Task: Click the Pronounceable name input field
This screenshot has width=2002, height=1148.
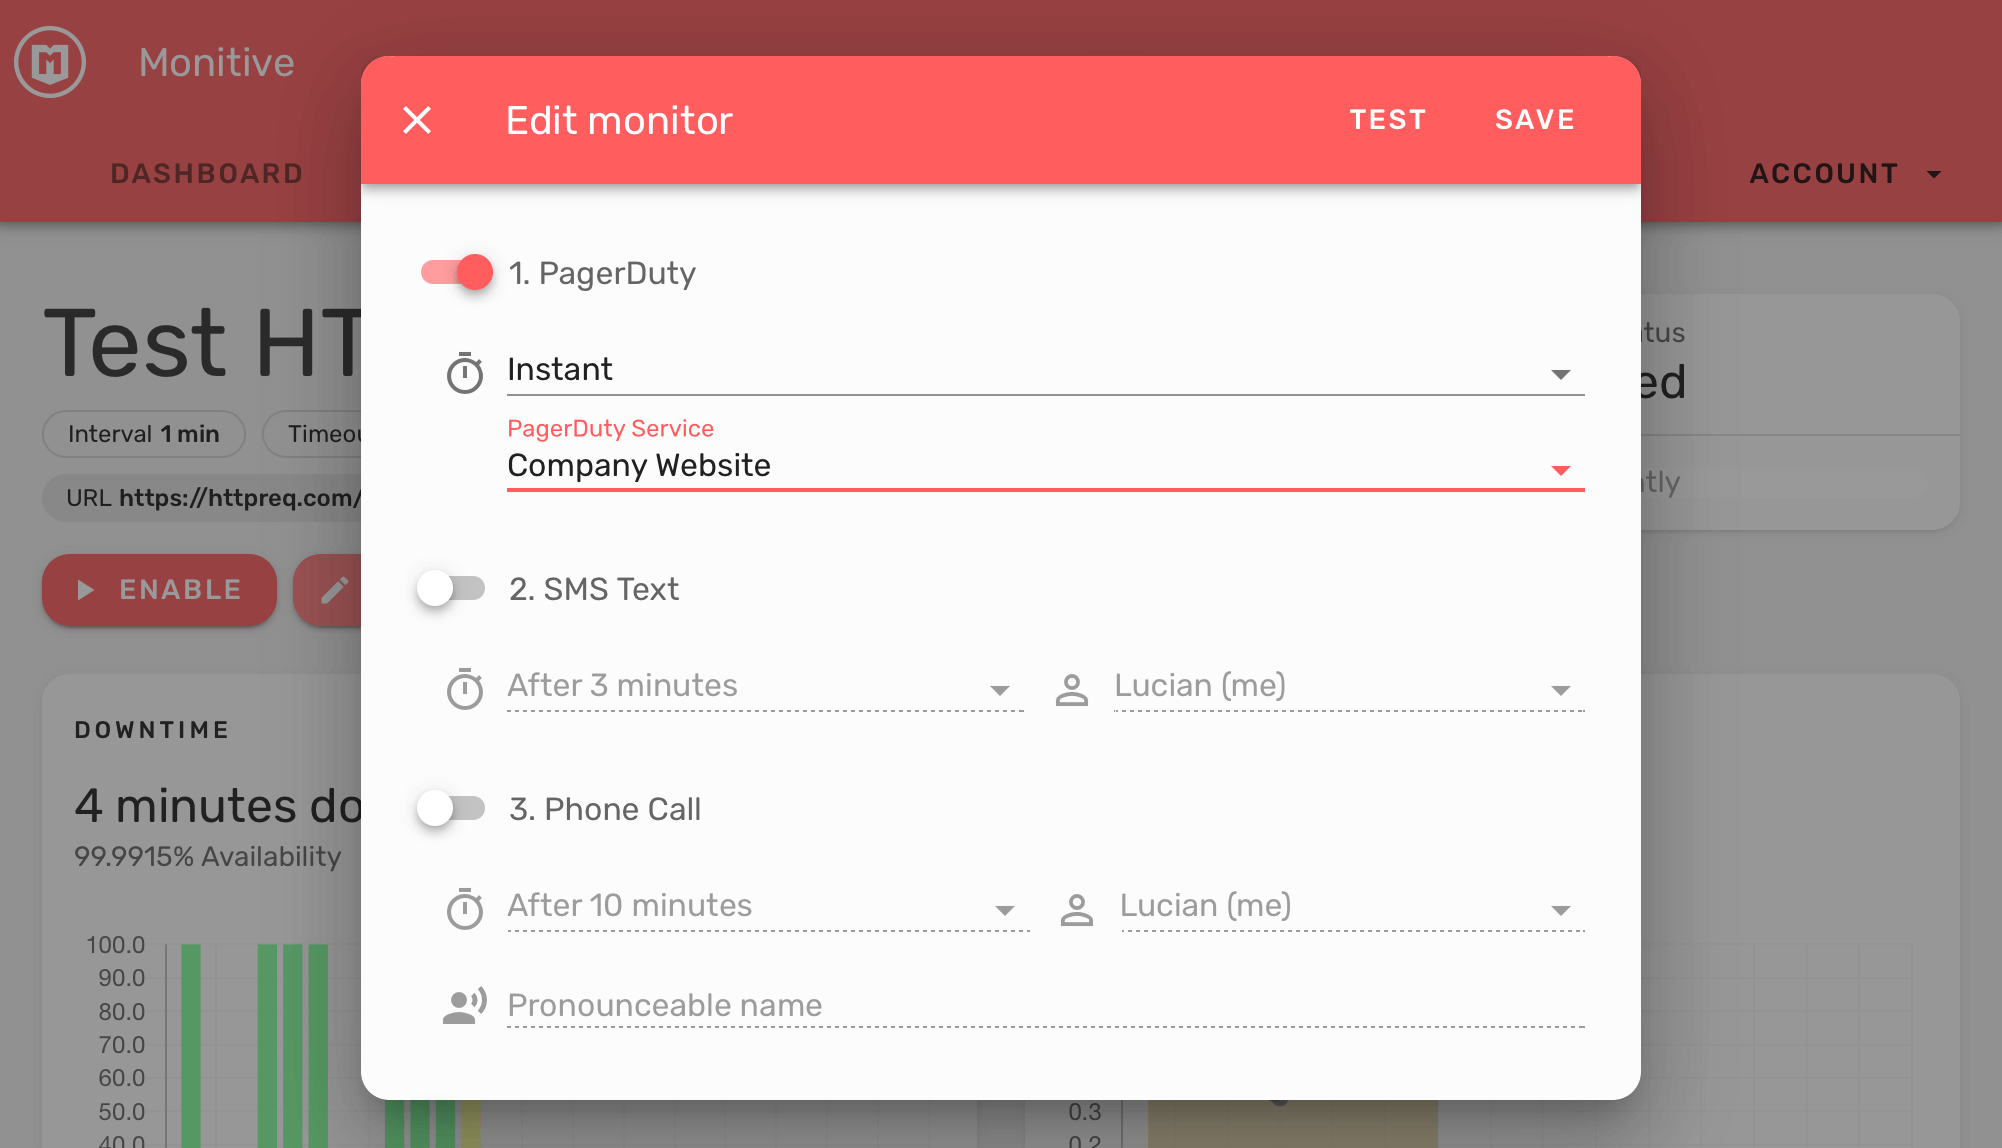Action: click(1044, 1005)
